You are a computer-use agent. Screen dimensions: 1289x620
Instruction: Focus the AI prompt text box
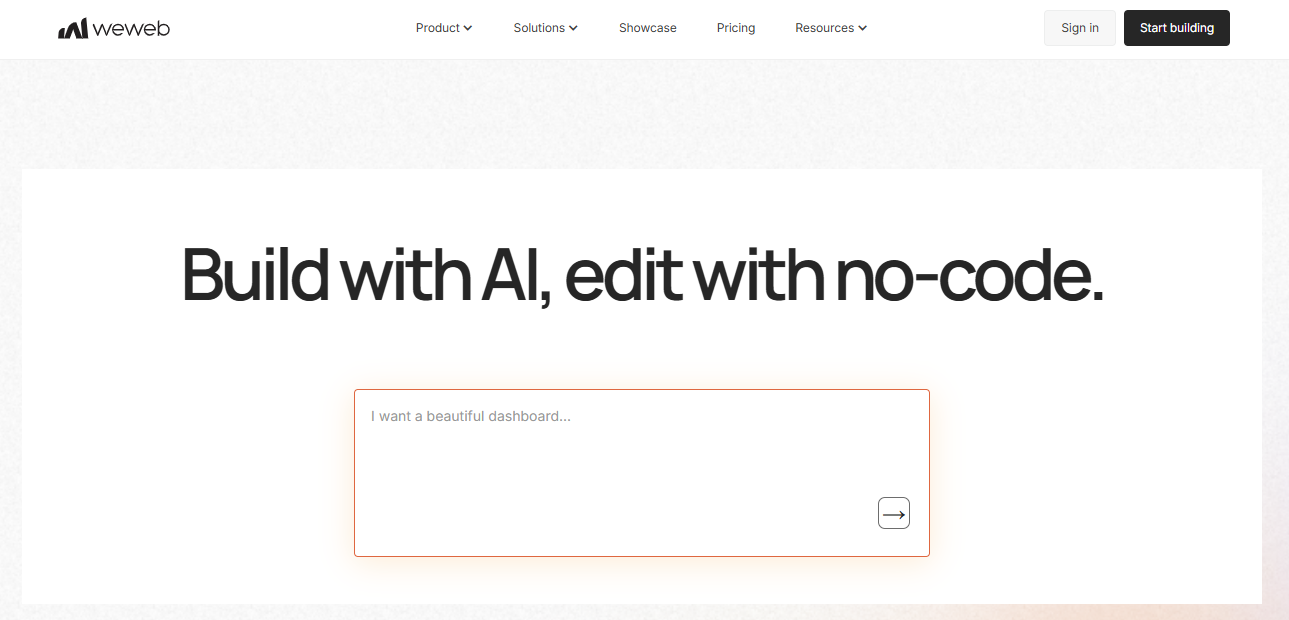(x=642, y=473)
